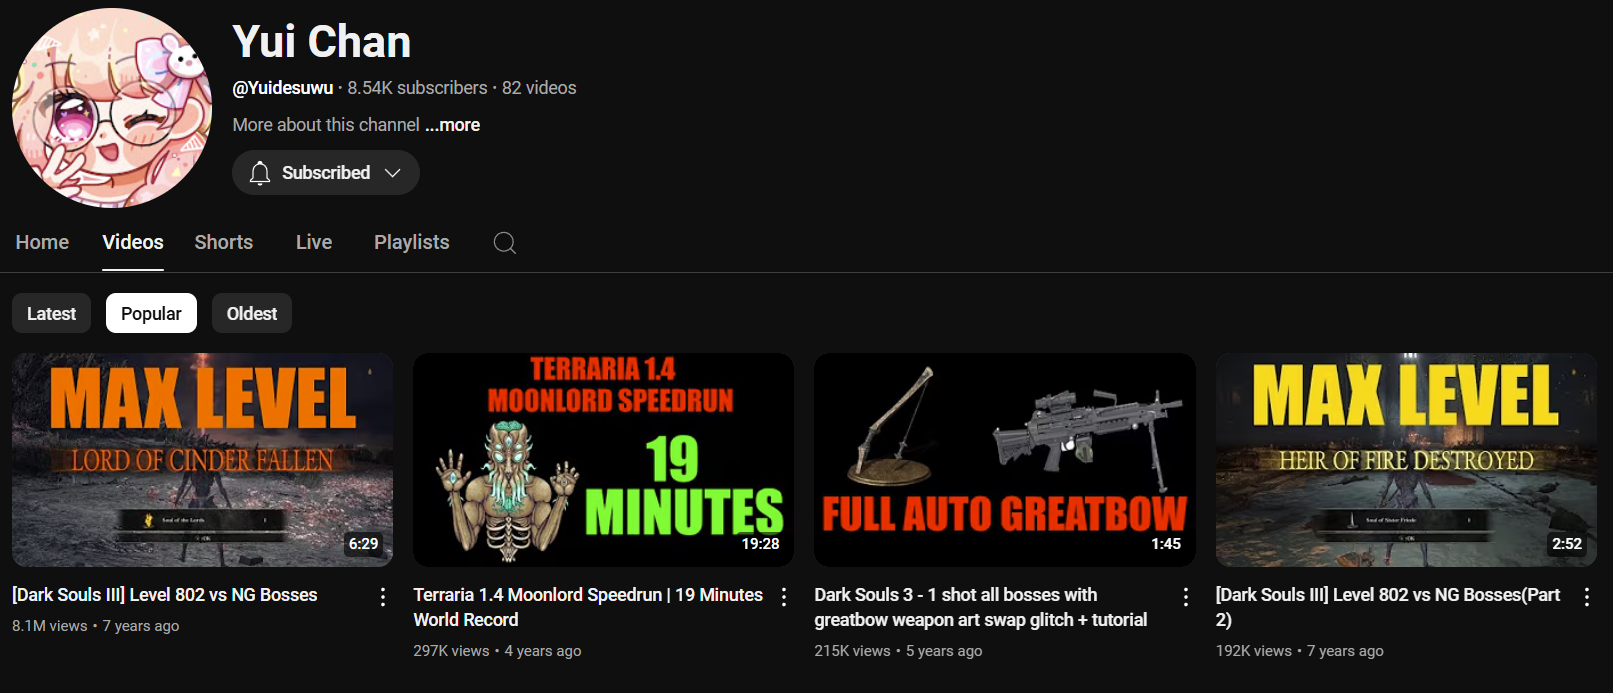Select the Popular sort chip
This screenshot has height=693, width=1613.
(151, 313)
